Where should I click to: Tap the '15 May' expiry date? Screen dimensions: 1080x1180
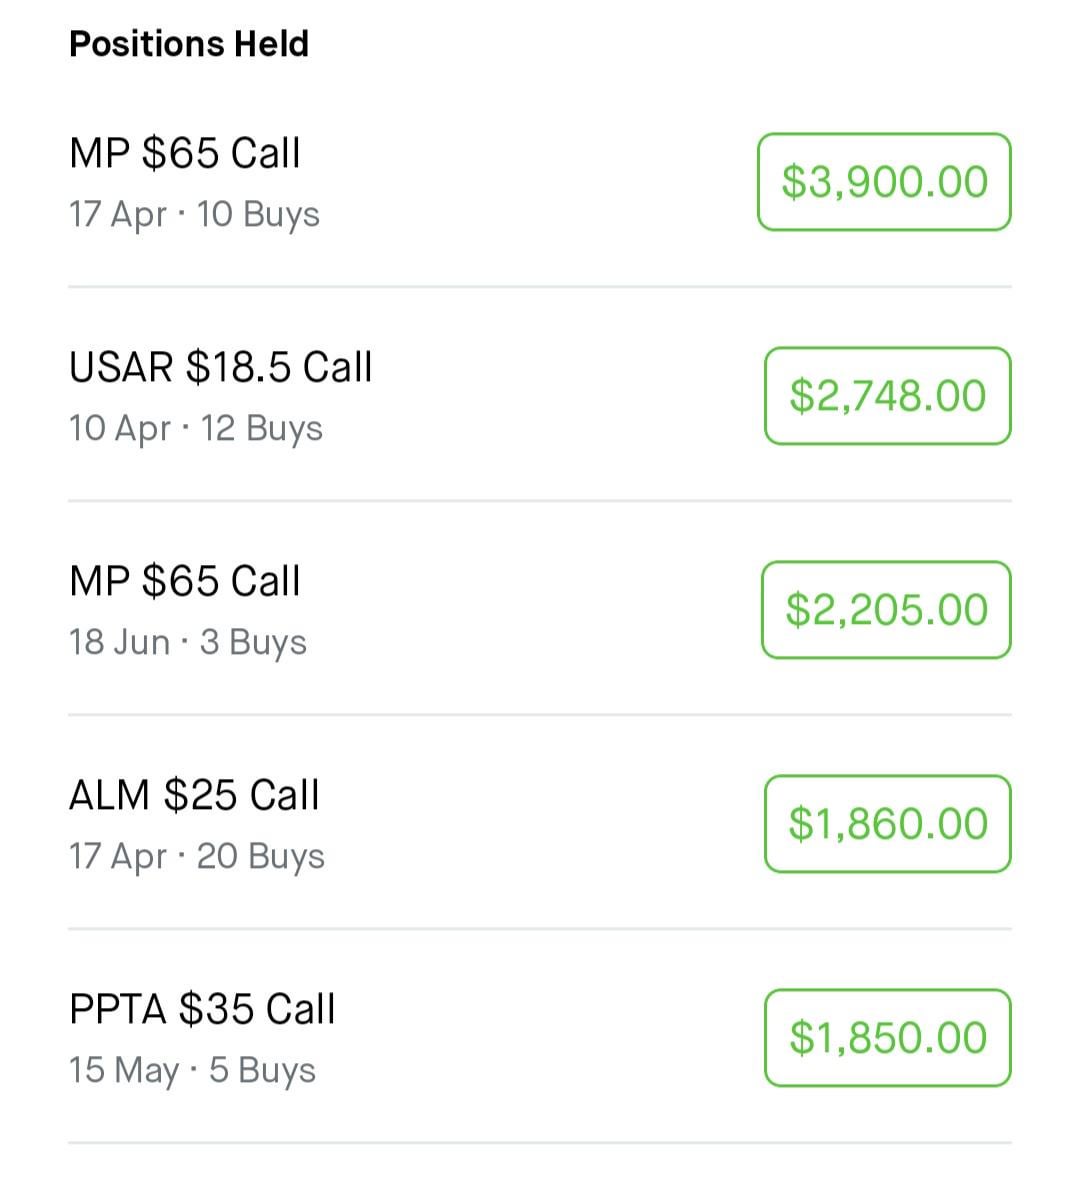124,1071
